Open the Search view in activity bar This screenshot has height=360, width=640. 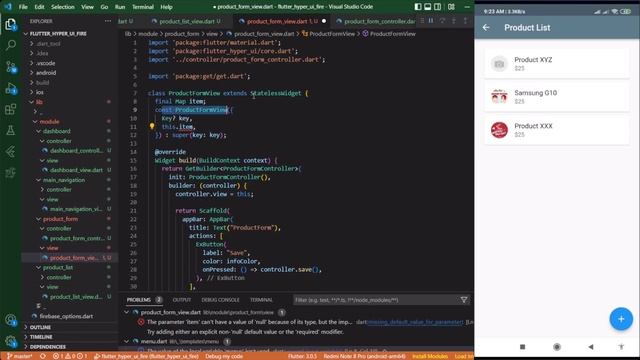pyautogui.click(x=11, y=44)
